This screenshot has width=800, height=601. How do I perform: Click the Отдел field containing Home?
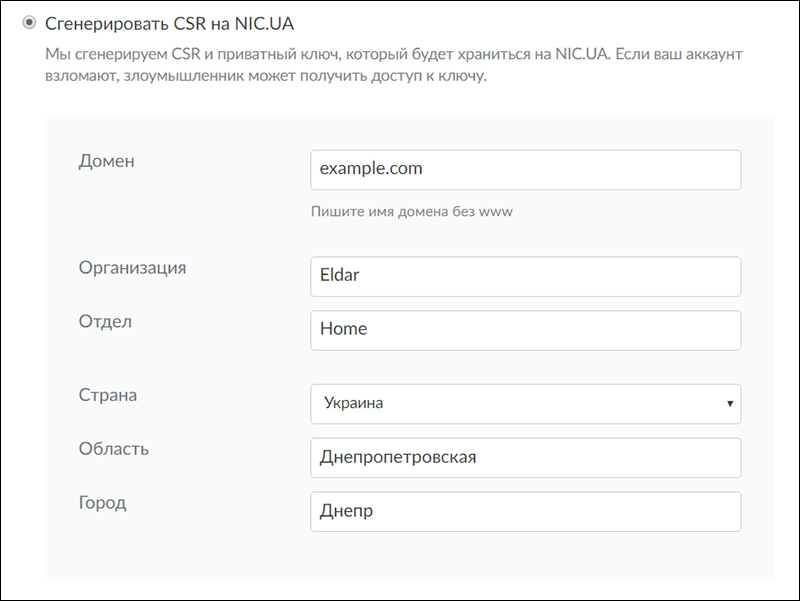(525, 330)
